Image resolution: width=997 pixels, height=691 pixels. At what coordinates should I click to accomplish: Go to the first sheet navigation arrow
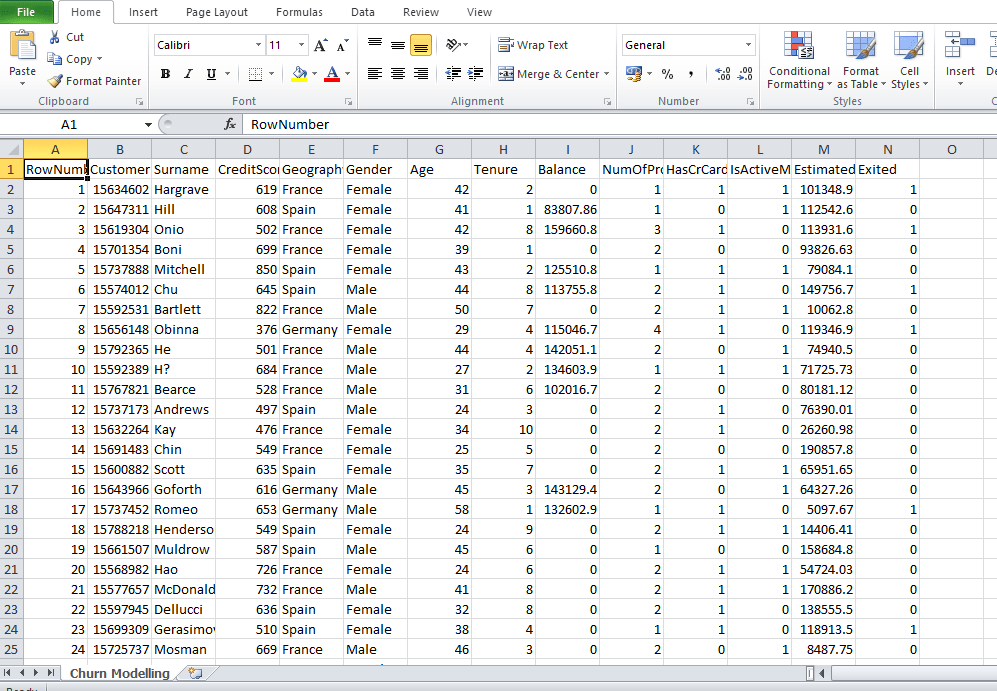8,673
